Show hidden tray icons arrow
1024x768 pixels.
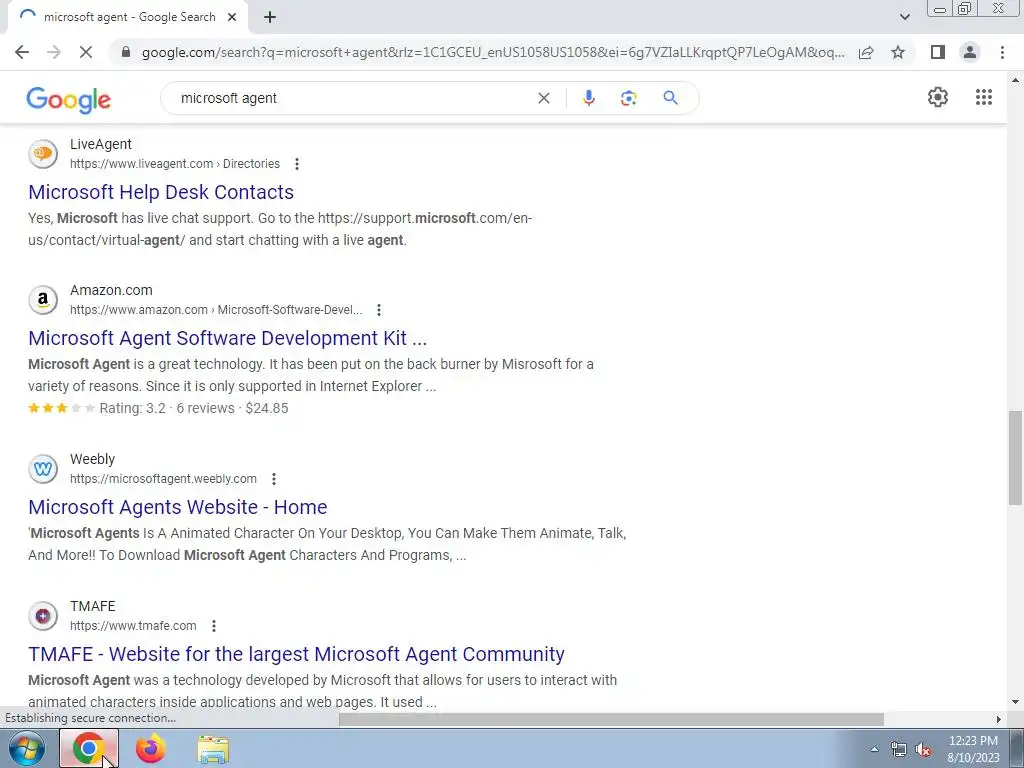coord(874,749)
